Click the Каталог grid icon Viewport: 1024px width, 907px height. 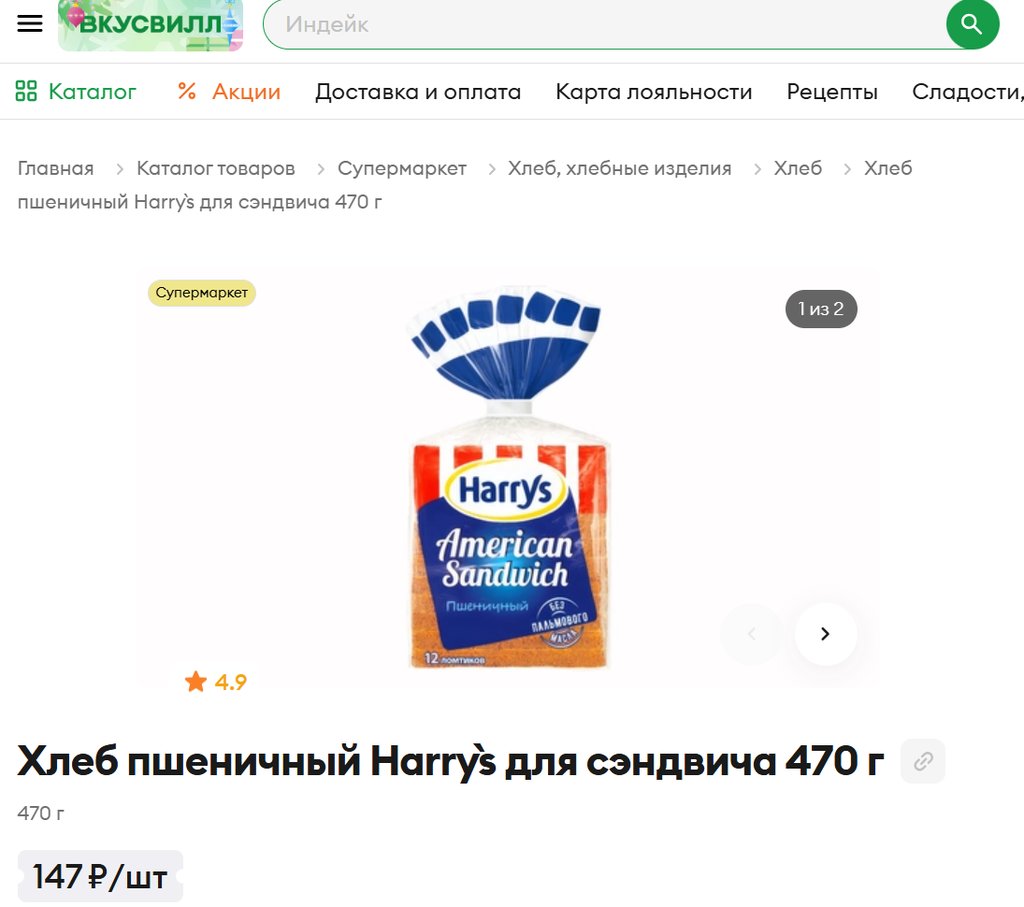point(26,91)
